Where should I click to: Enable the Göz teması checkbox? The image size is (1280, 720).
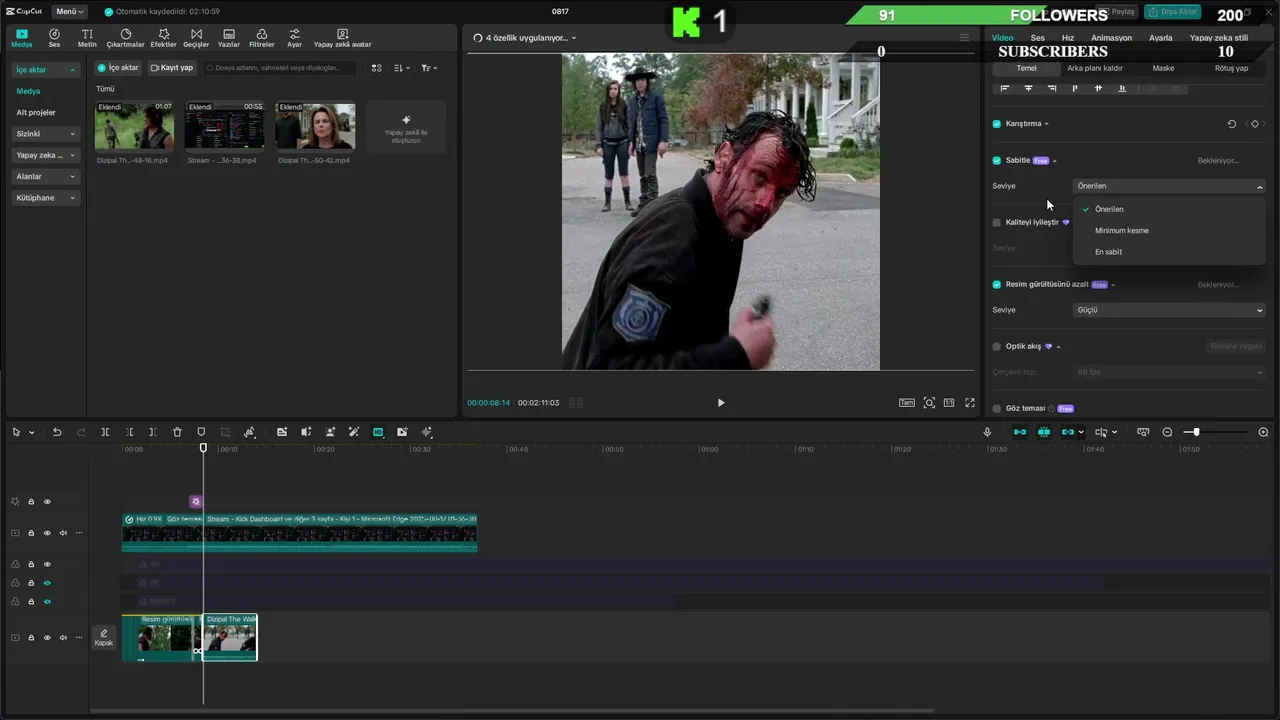click(996, 408)
